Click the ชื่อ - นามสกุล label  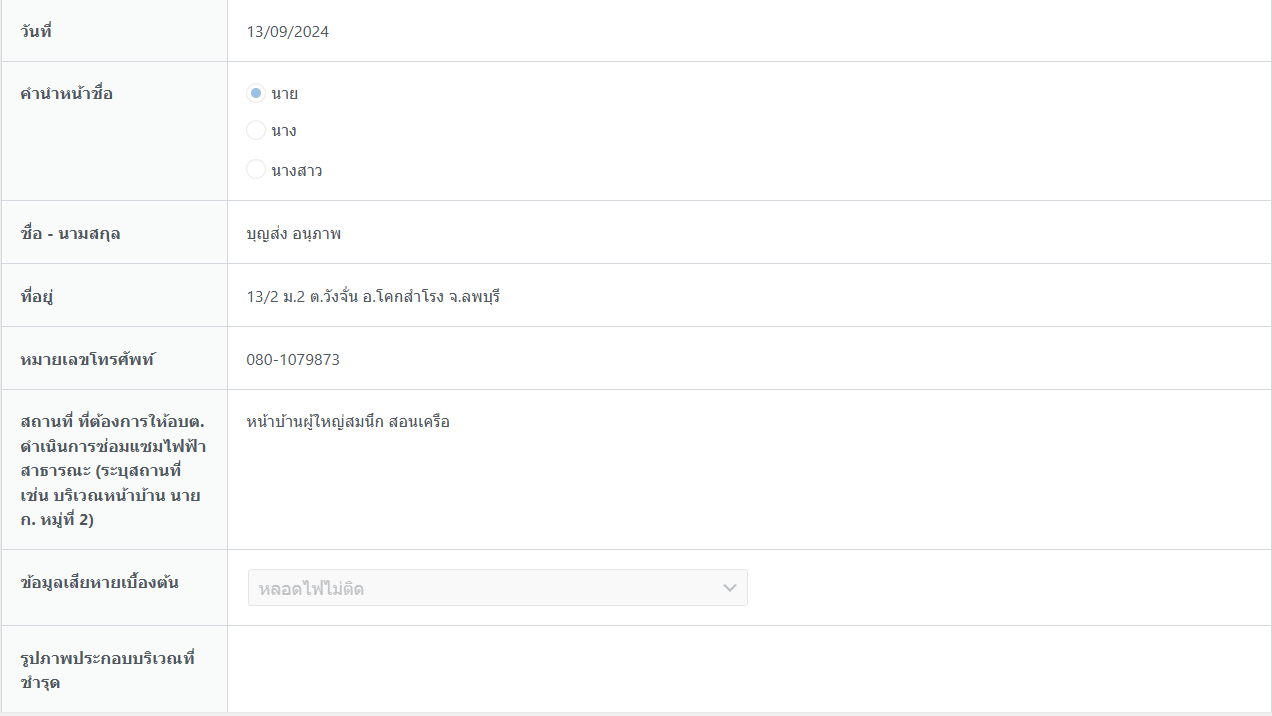[x=77, y=234]
